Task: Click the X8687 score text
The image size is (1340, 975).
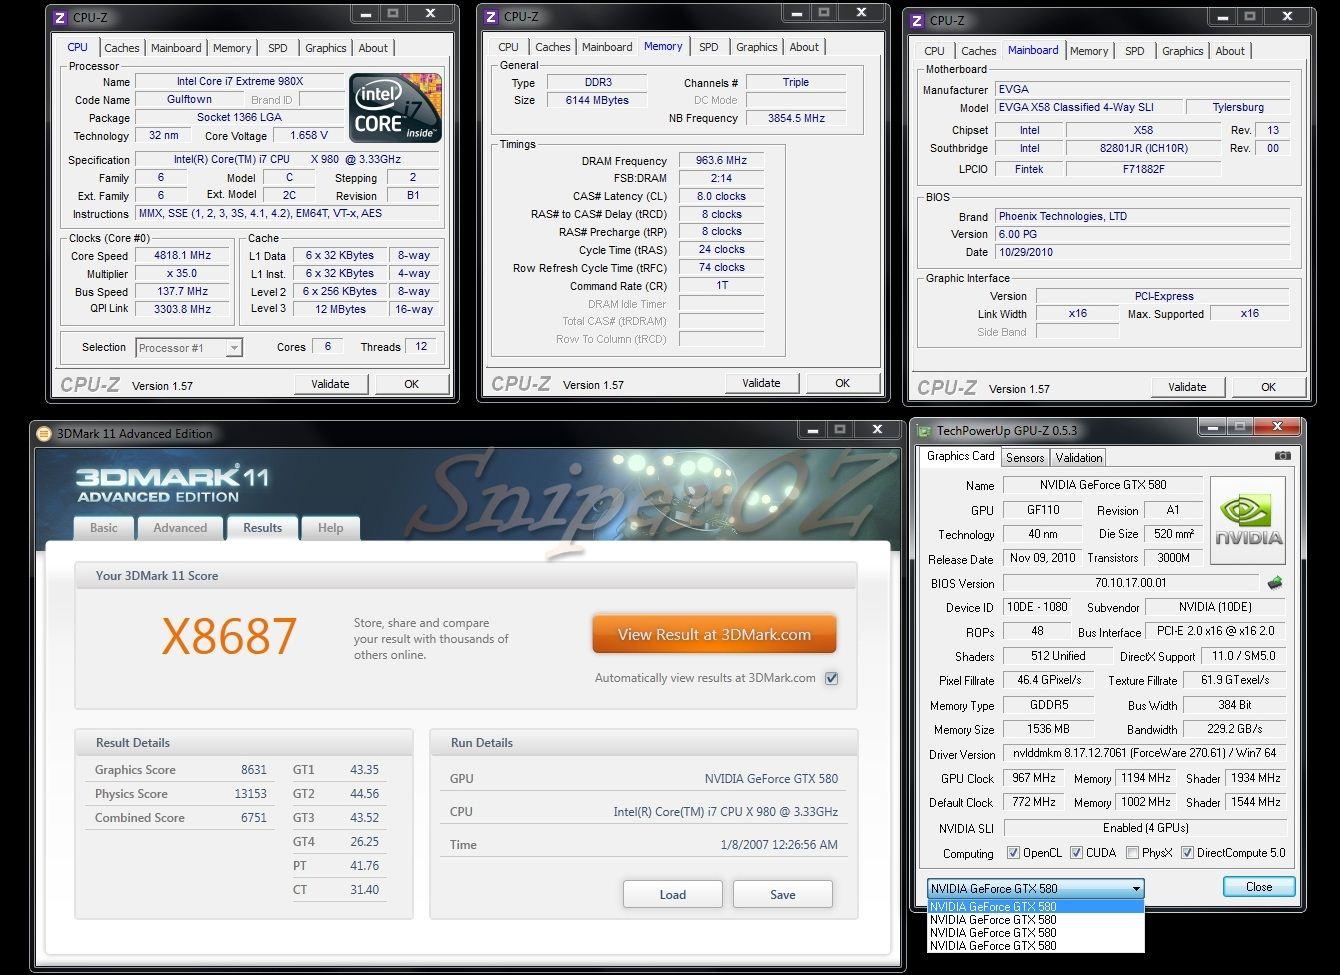Action: pyautogui.click(x=229, y=637)
